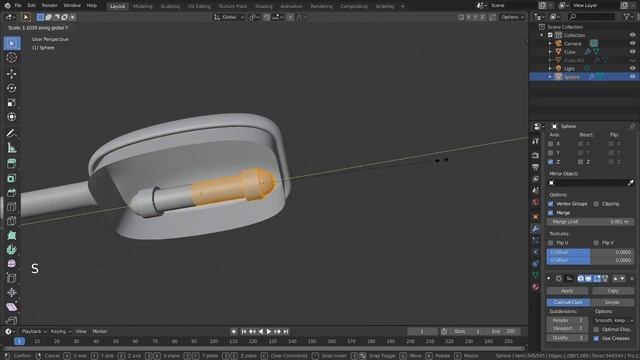The image size is (640, 360).
Task: Expand the Sphere item in outliner
Action: (550, 77)
